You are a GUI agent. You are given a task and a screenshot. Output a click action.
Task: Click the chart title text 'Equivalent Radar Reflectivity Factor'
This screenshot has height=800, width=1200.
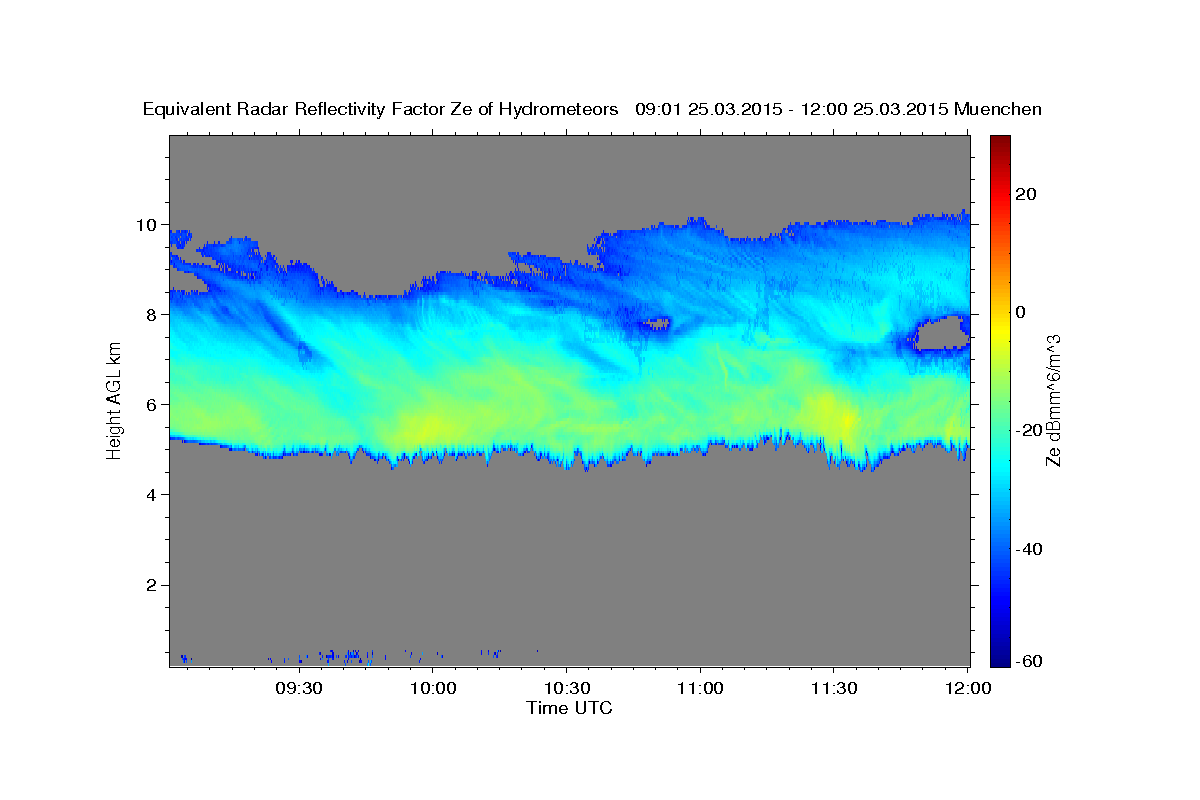tap(296, 110)
